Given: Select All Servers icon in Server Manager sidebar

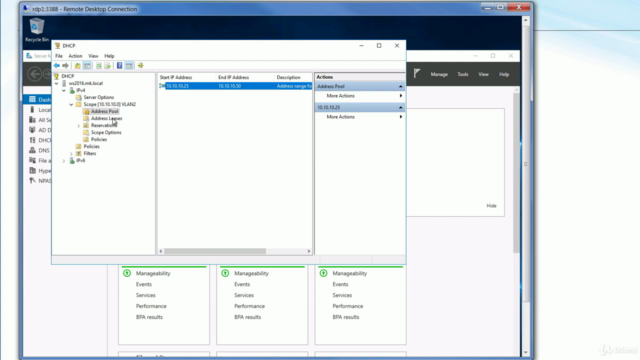Looking at the screenshot, I should (x=32, y=120).
